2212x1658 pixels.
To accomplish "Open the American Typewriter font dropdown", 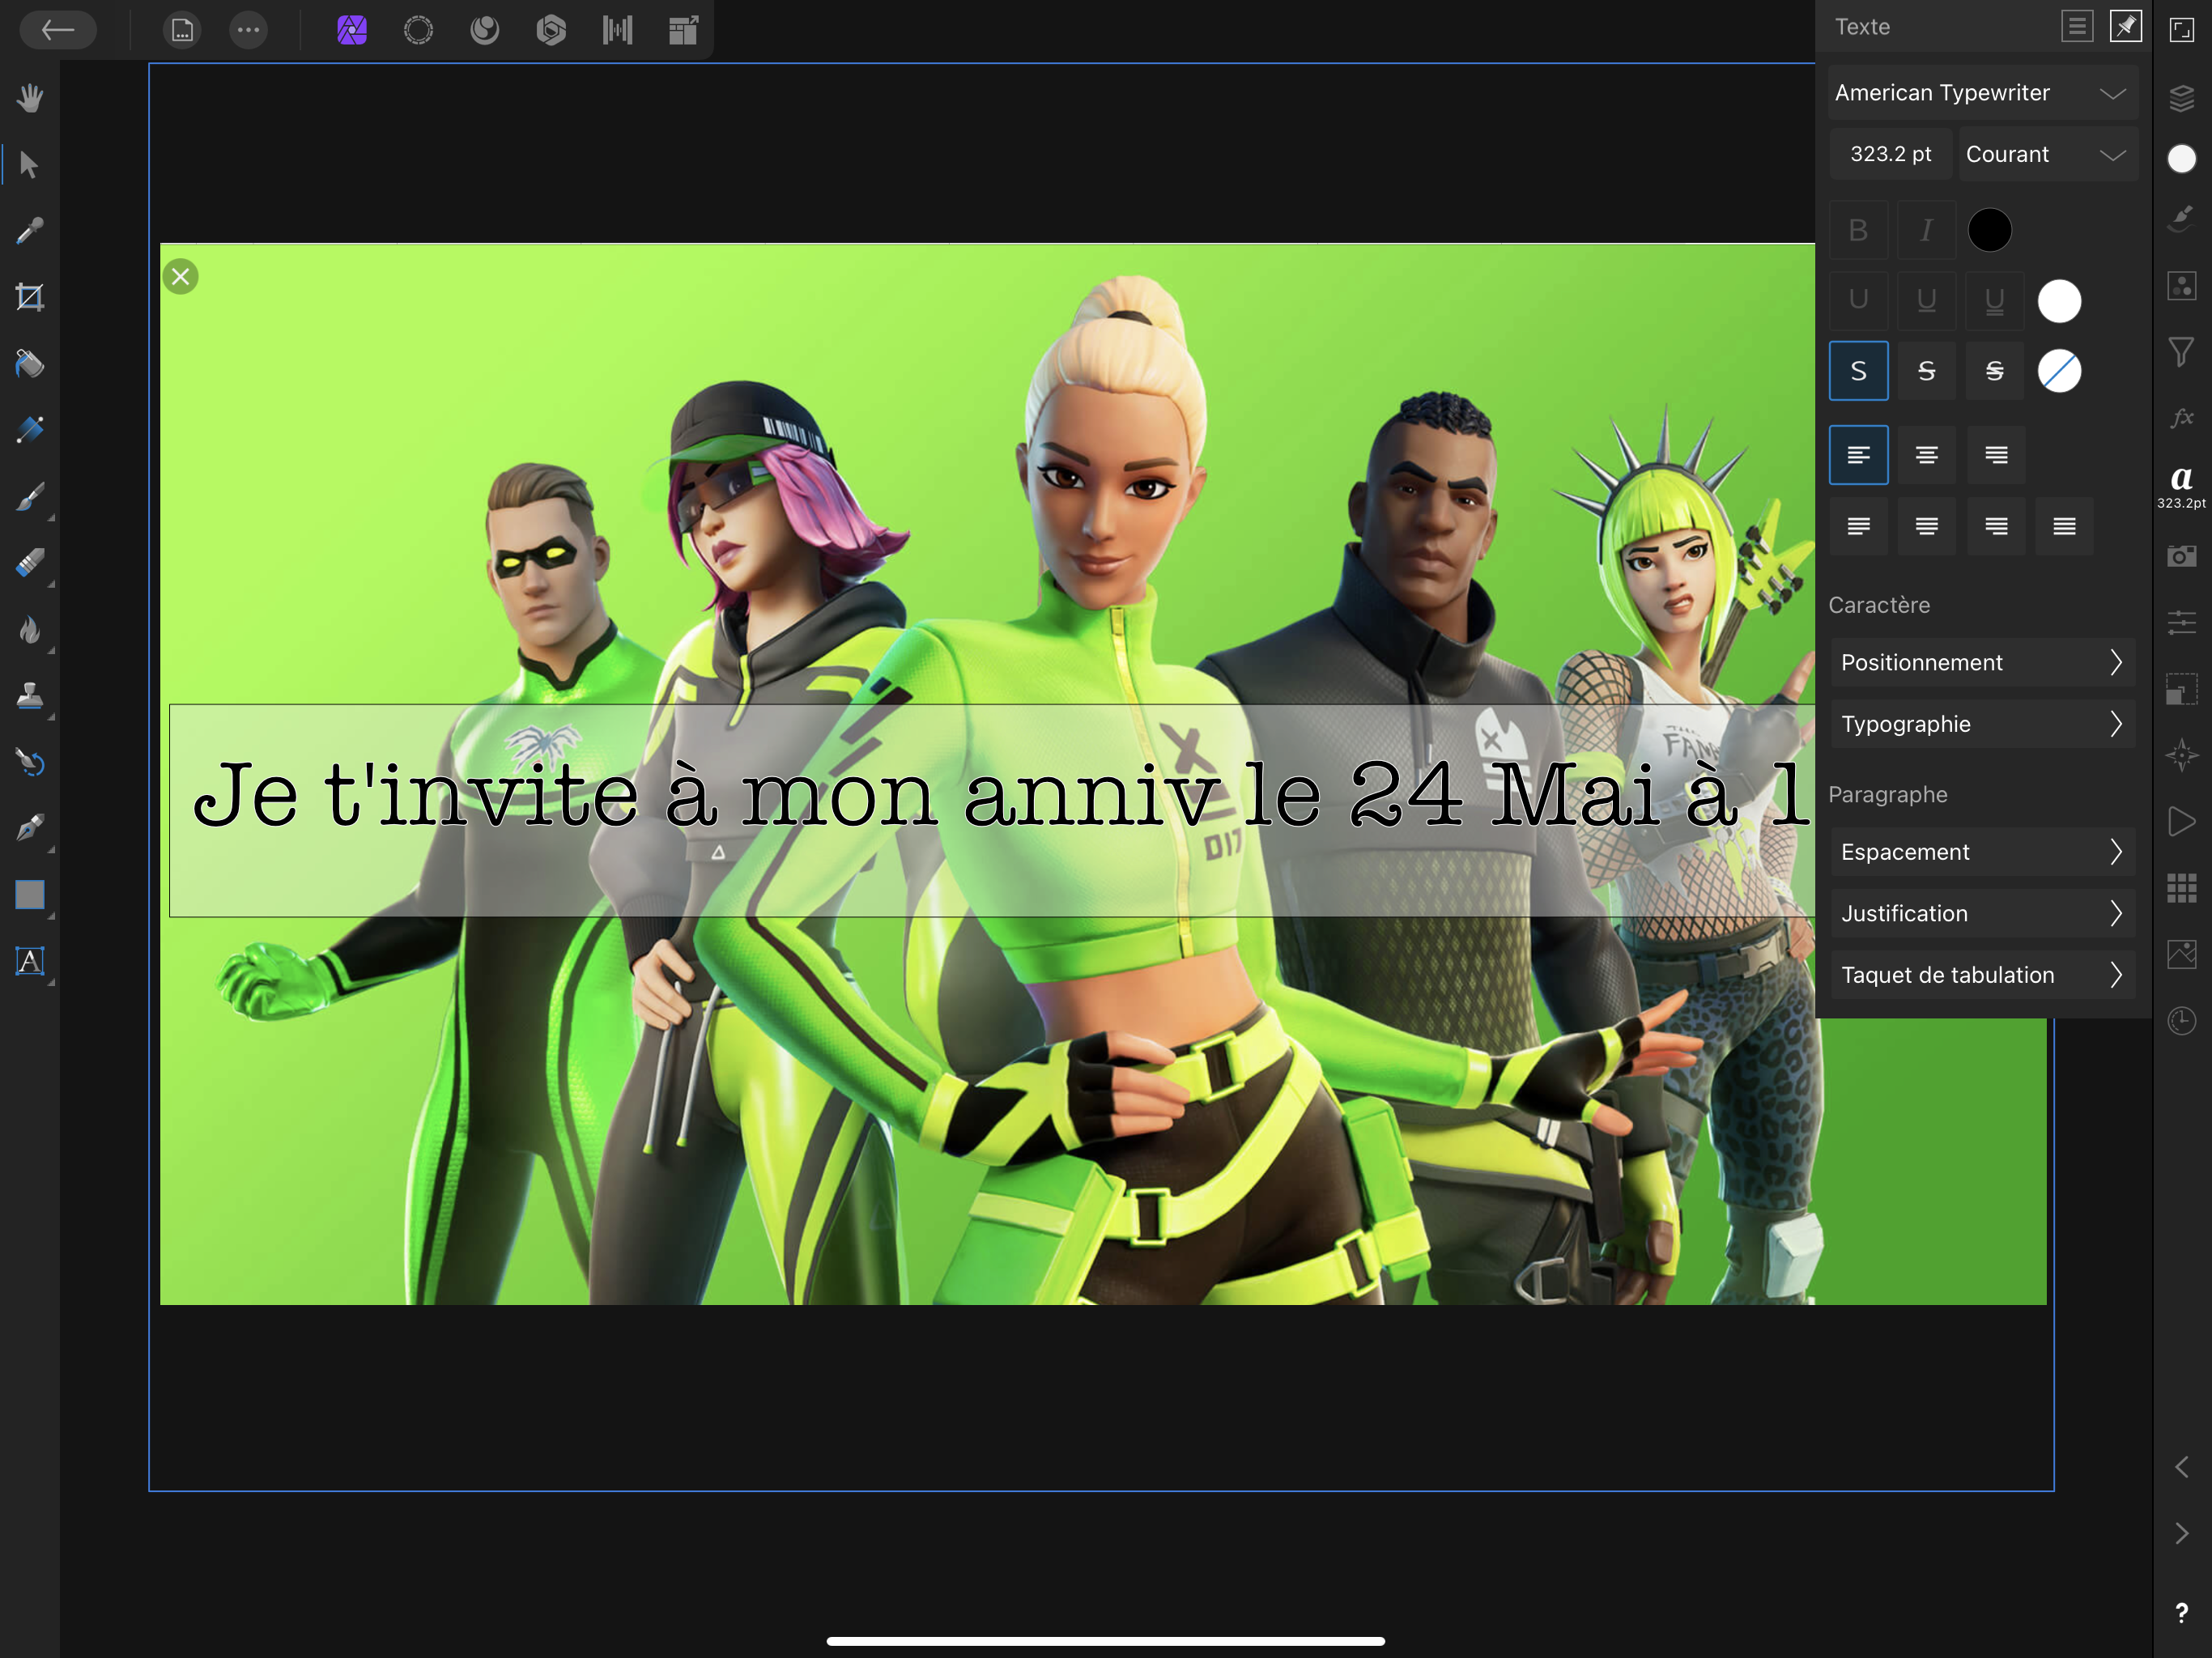I will point(1982,93).
